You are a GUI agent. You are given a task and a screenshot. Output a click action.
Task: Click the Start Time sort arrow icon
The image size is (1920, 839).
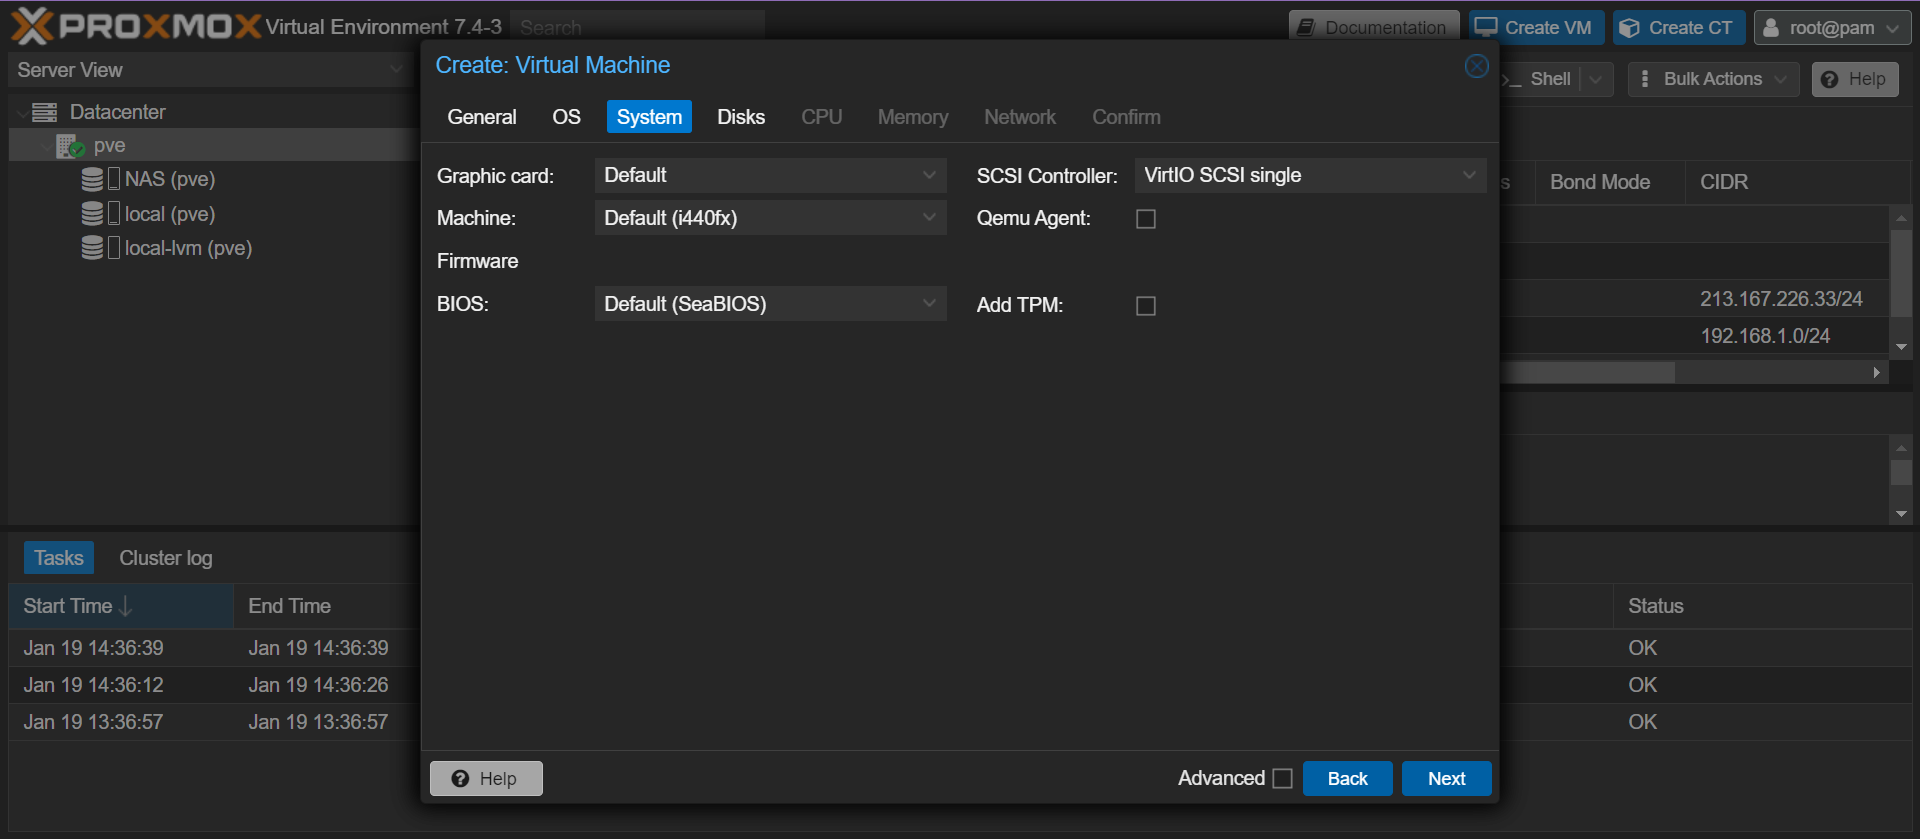[126, 606]
